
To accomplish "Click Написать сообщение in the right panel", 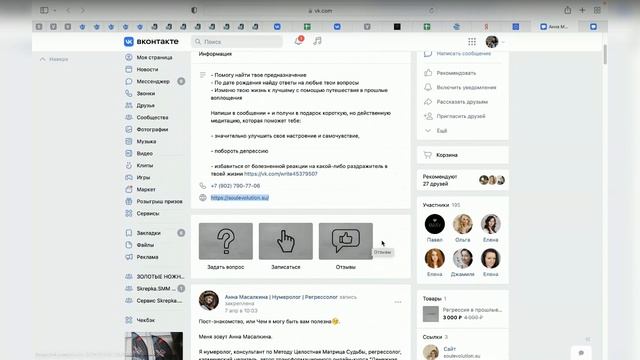I will point(463,53).
